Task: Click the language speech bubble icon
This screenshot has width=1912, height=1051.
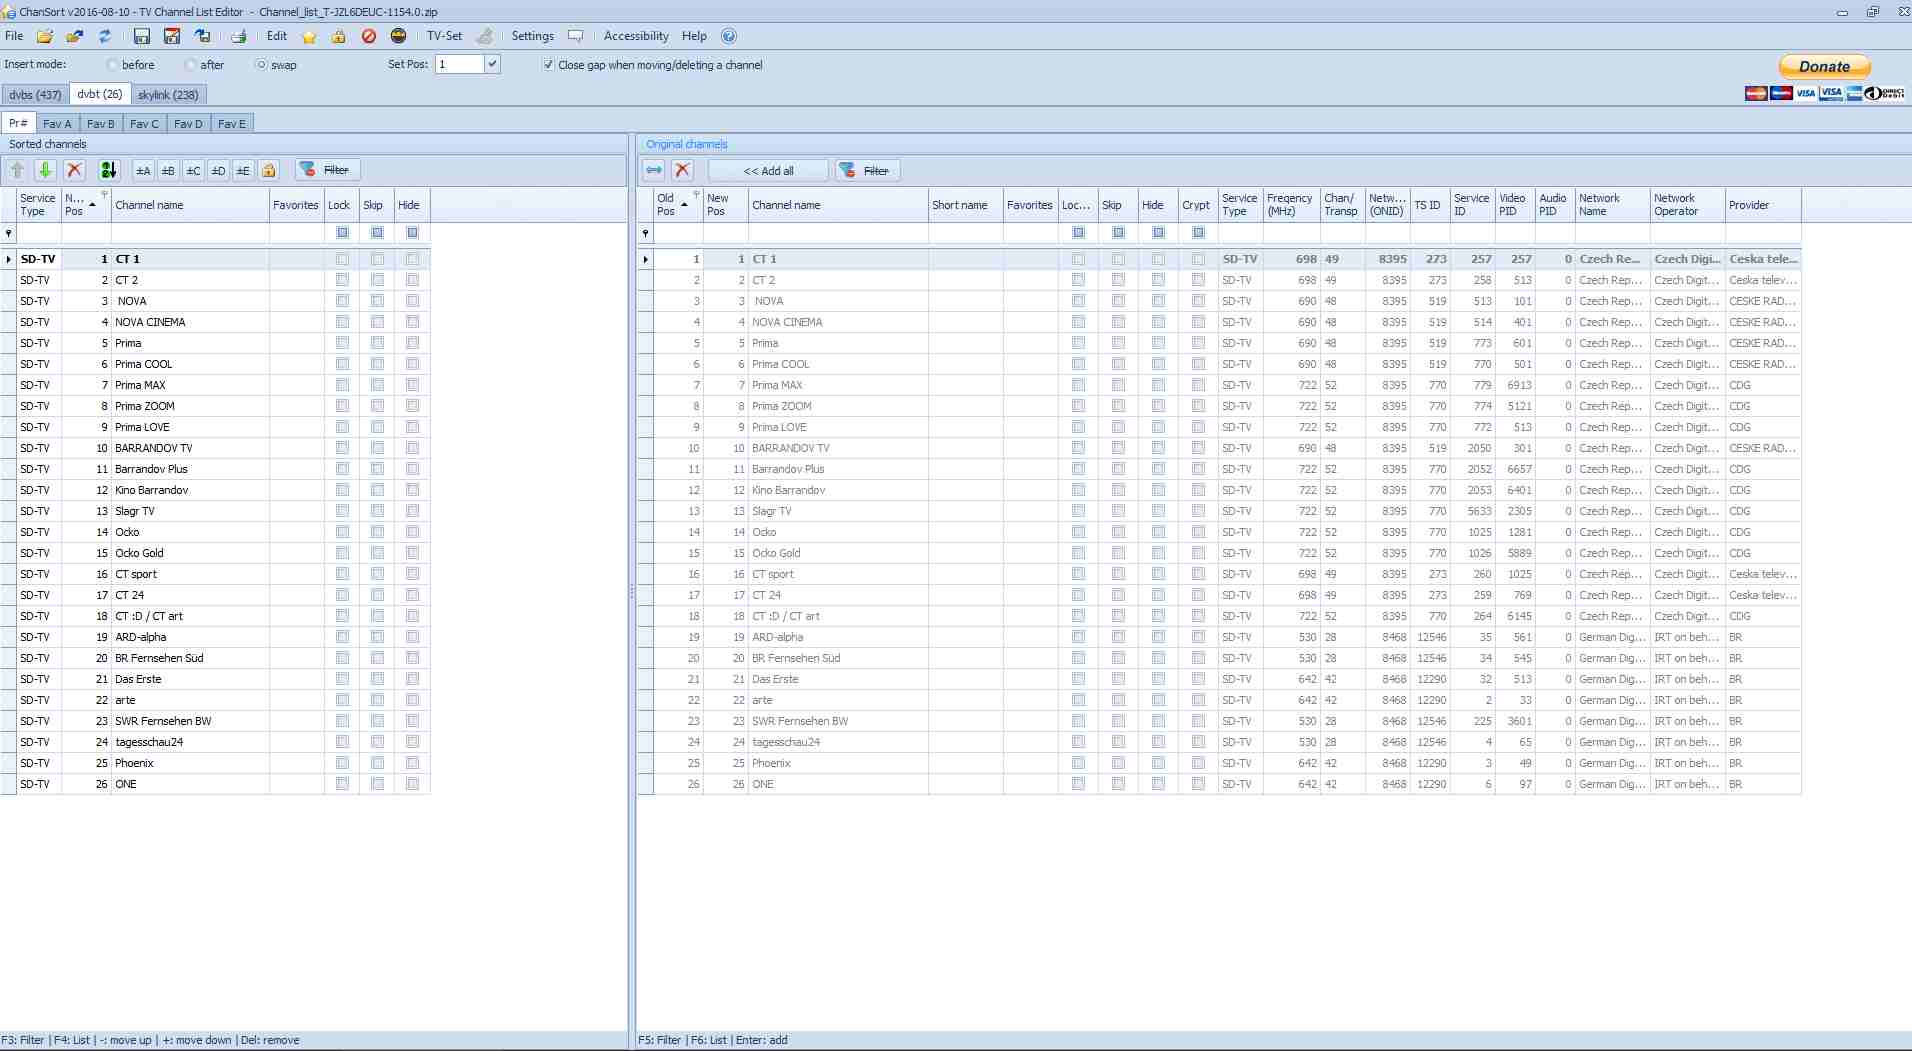Action: pyautogui.click(x=575, y=36)
